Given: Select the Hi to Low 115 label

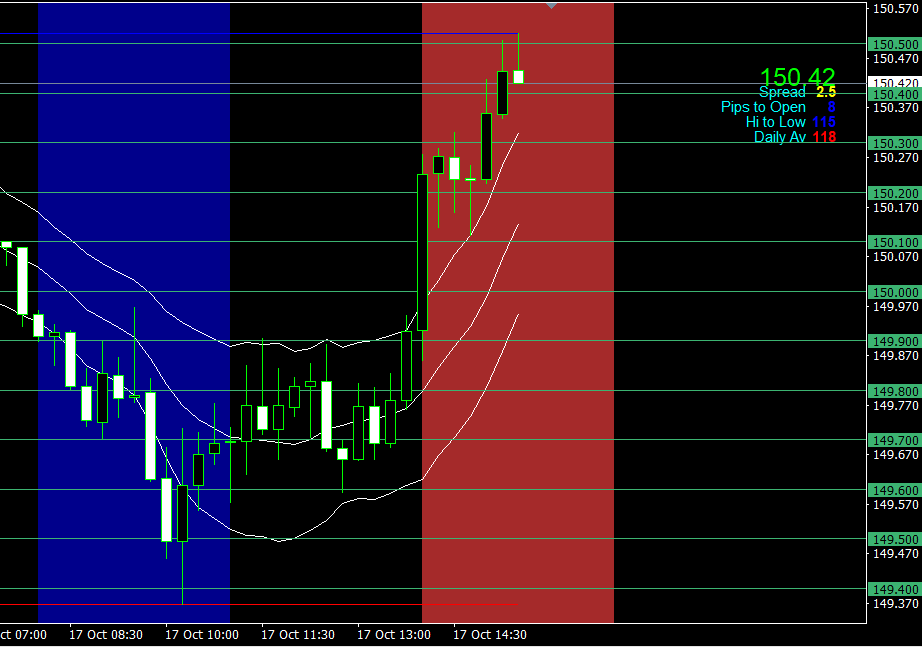Looking at the screenshot, I should pyautogui.click(x=790, y=122).
